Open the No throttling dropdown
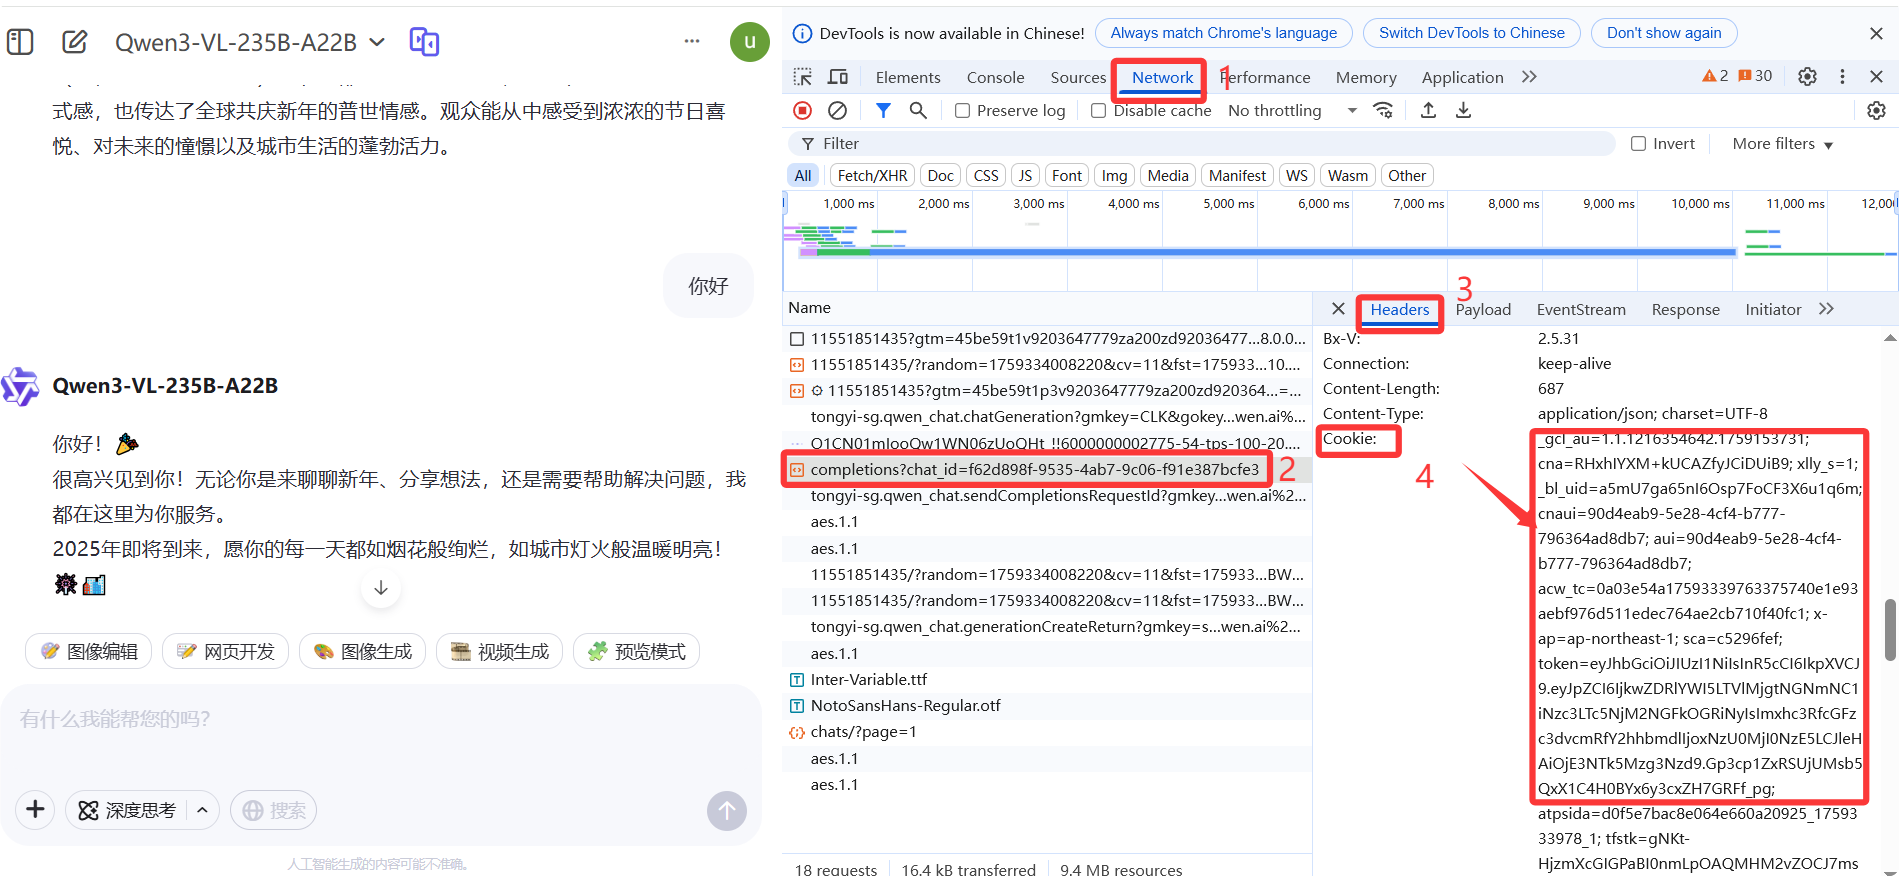The image size is (1899, 876). [1292, 111]
